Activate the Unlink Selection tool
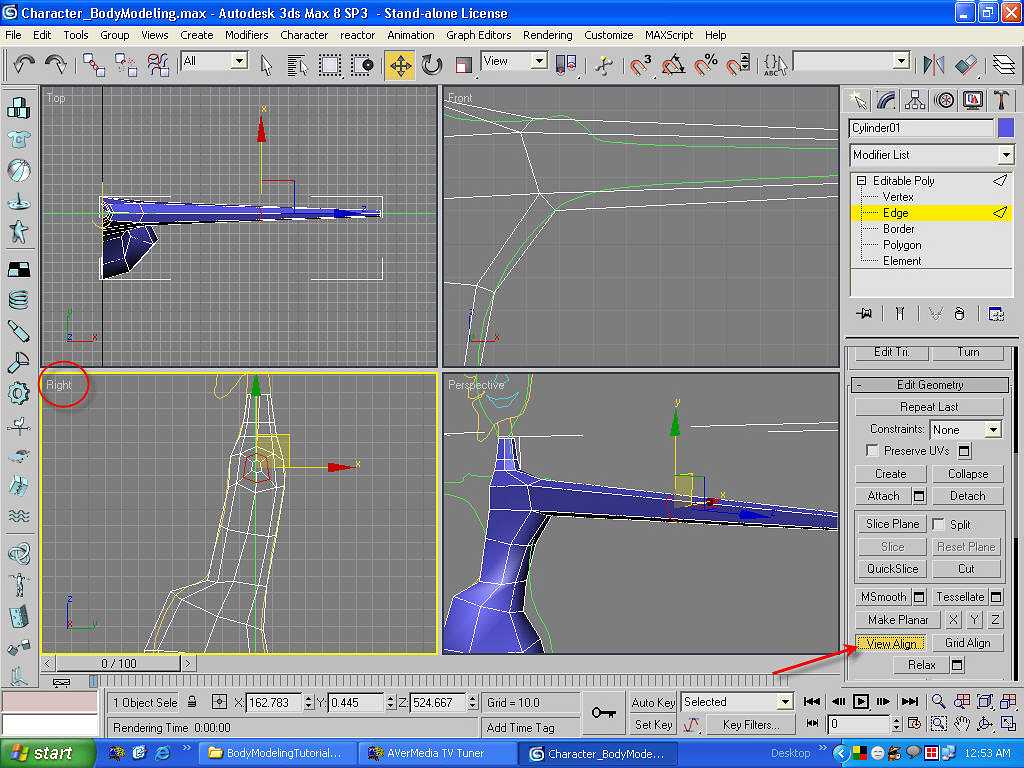1024x768 pixels. (x=126, y=64)
